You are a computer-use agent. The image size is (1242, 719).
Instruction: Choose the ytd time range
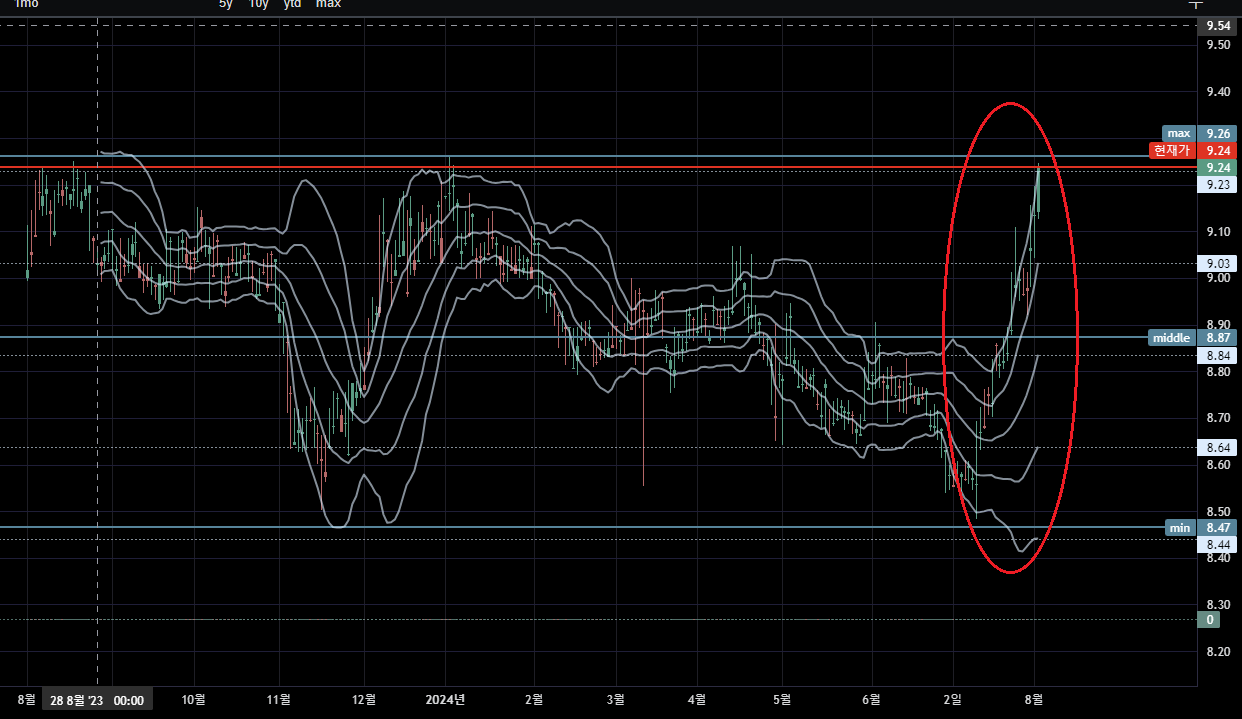click(292, 4)
